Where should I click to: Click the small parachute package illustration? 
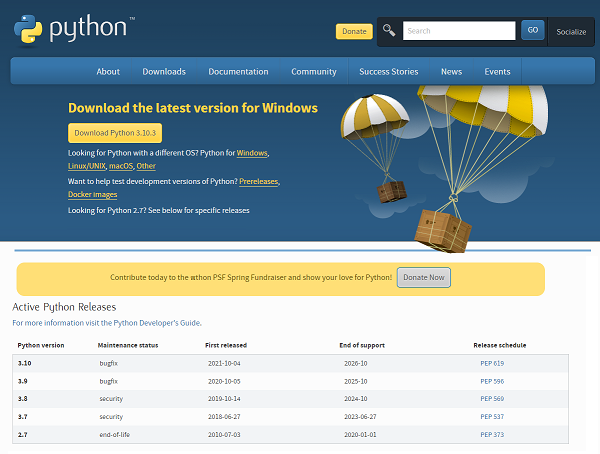point(375,148)
